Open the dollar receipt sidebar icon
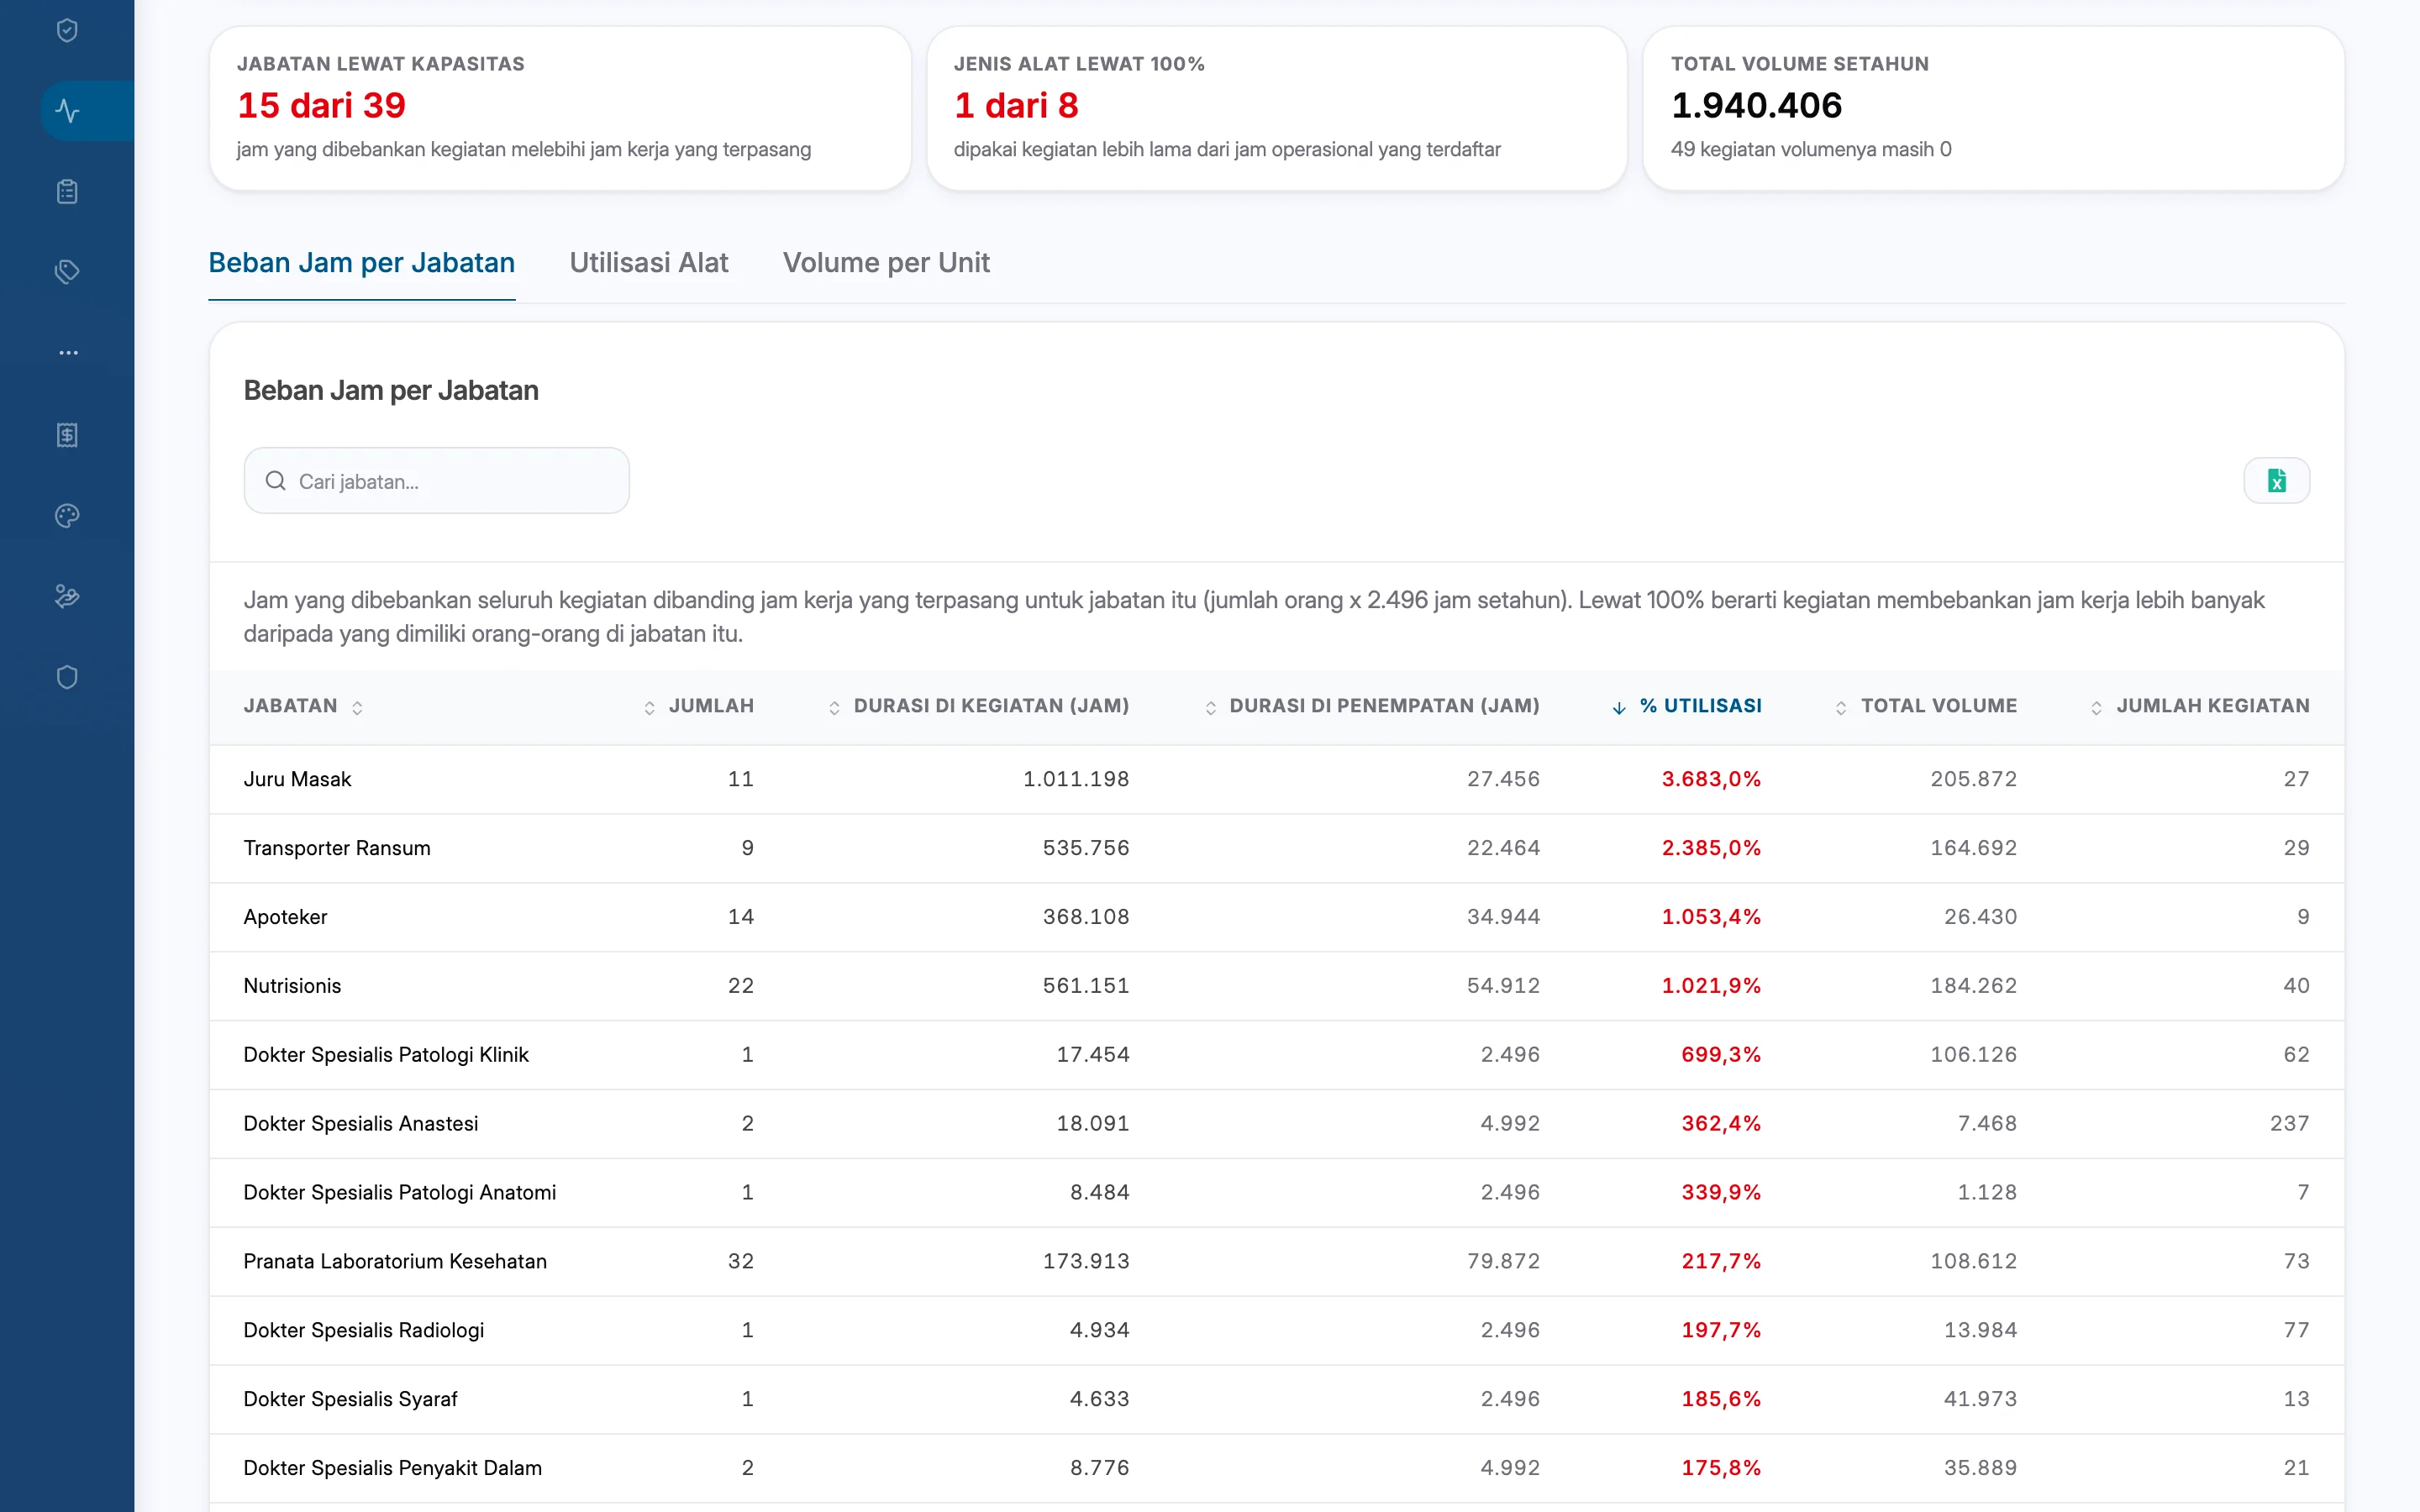Image resolution: width=2420 pixels, height=1512 pixels. [x=67, y=434]
